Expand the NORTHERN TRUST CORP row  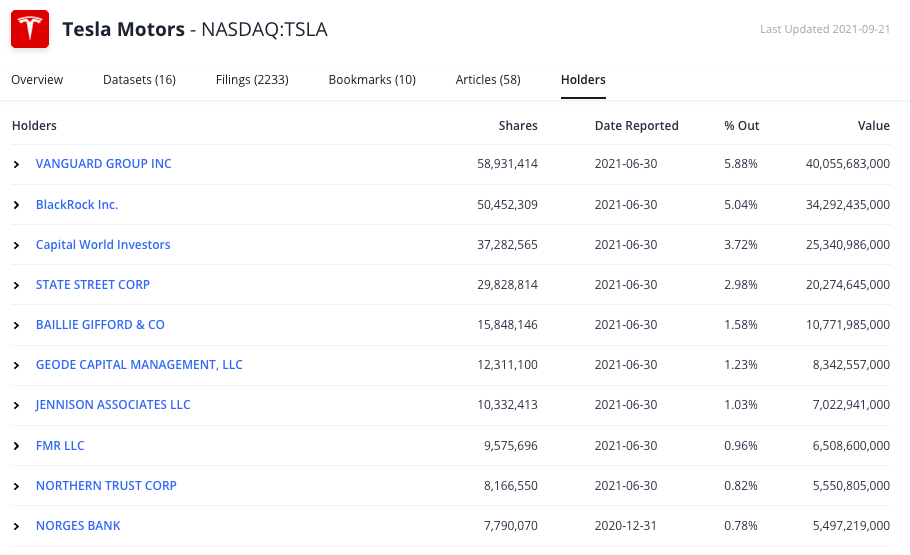16,486
